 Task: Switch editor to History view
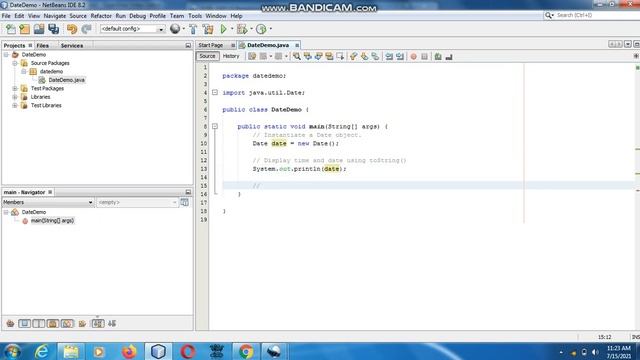[231, 56]
